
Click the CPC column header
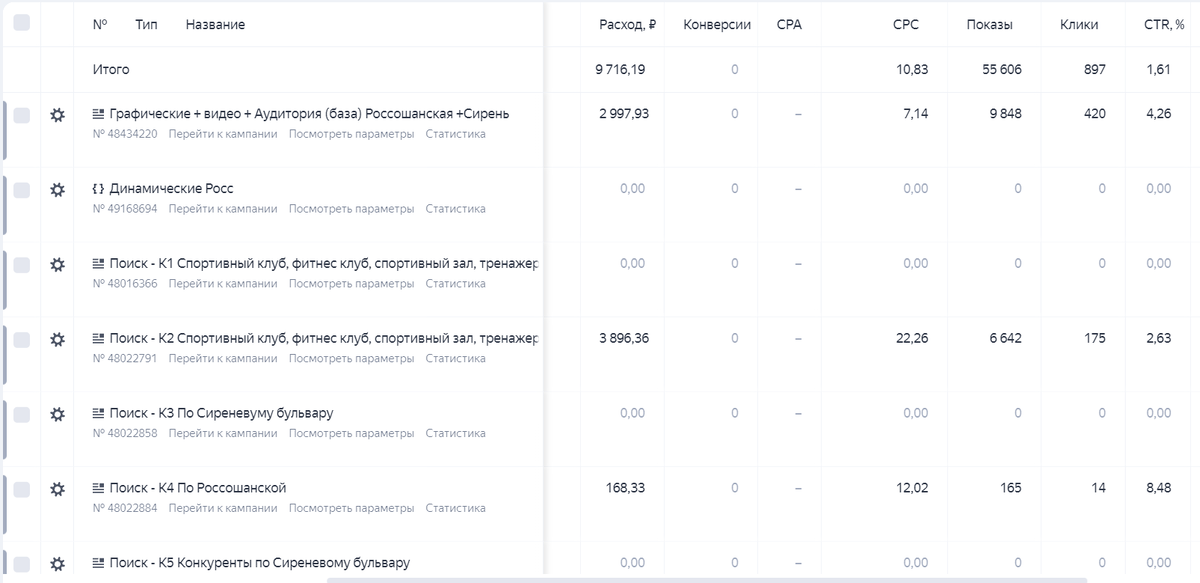(x=905, y=25)
